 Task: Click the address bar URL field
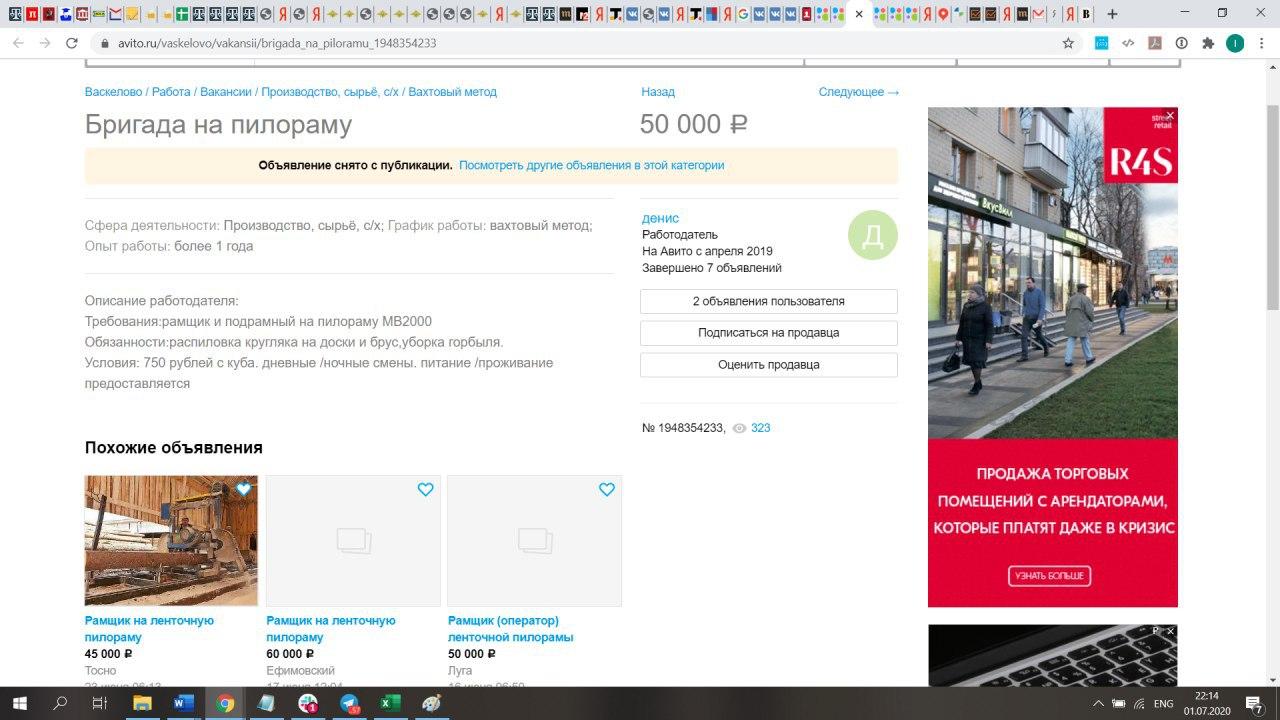pos(500,43)
